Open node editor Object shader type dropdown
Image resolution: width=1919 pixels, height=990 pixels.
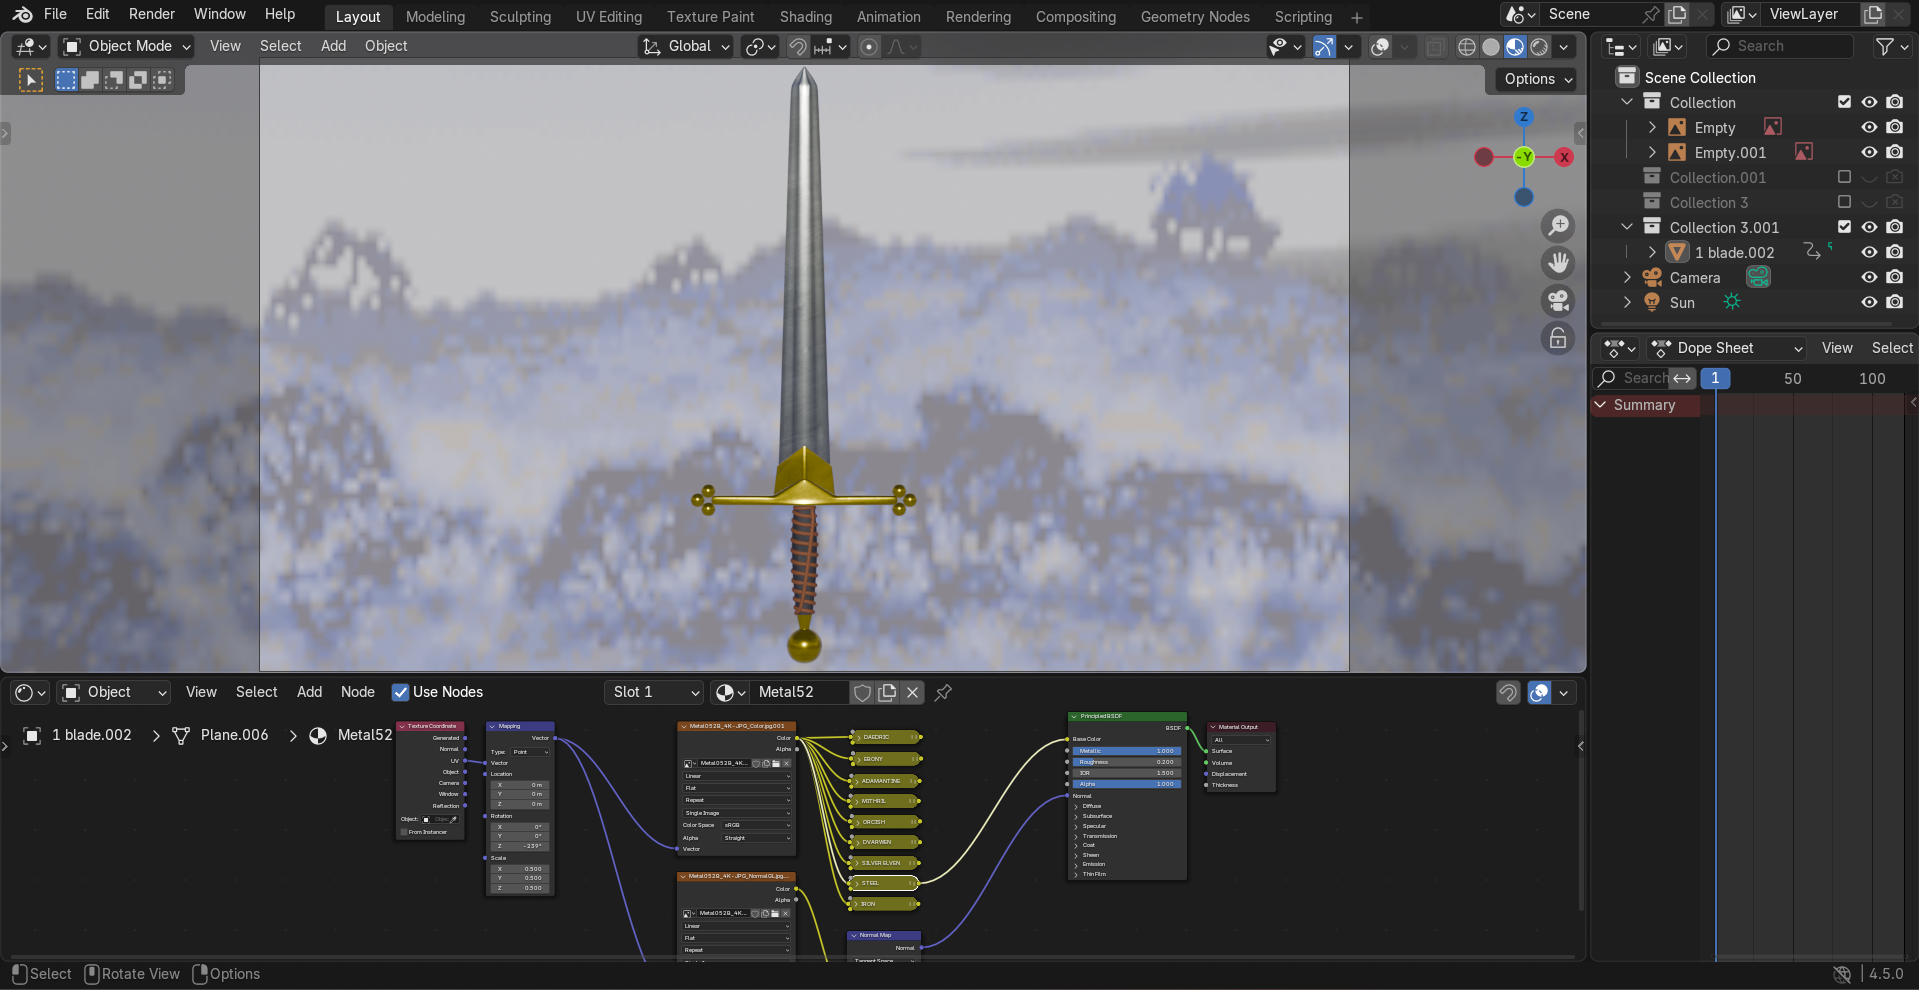click(113, 692)
